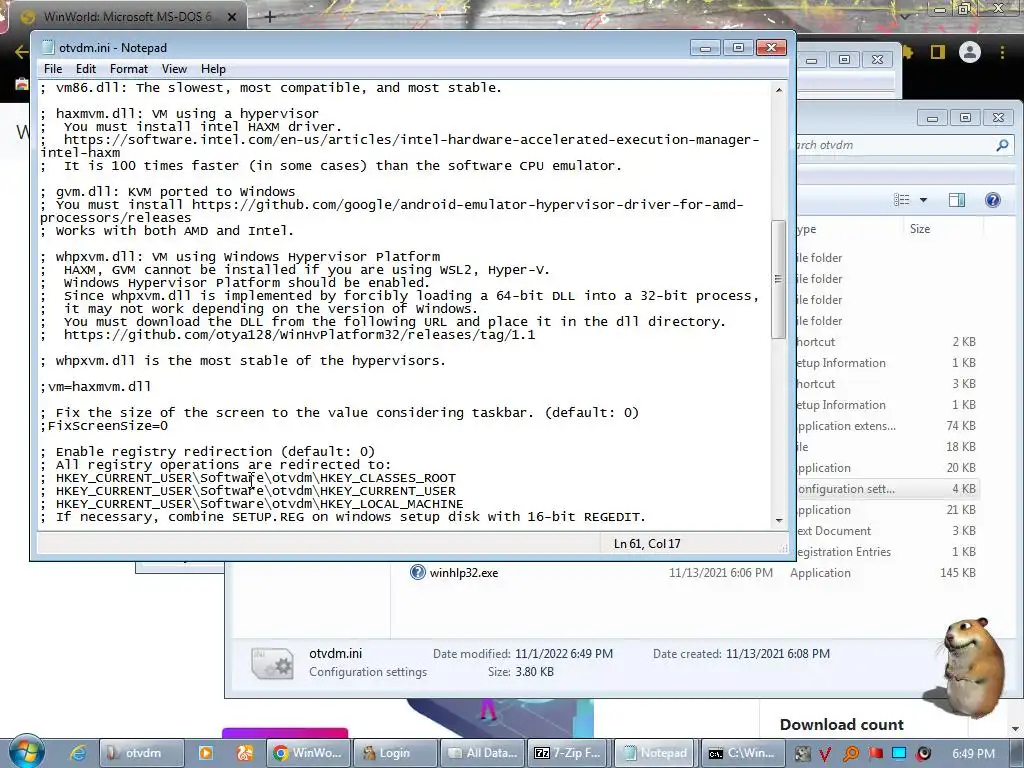Click the Notepad scrollbar down arrow
Screen dimensions: 1024x768
(778, 520)
